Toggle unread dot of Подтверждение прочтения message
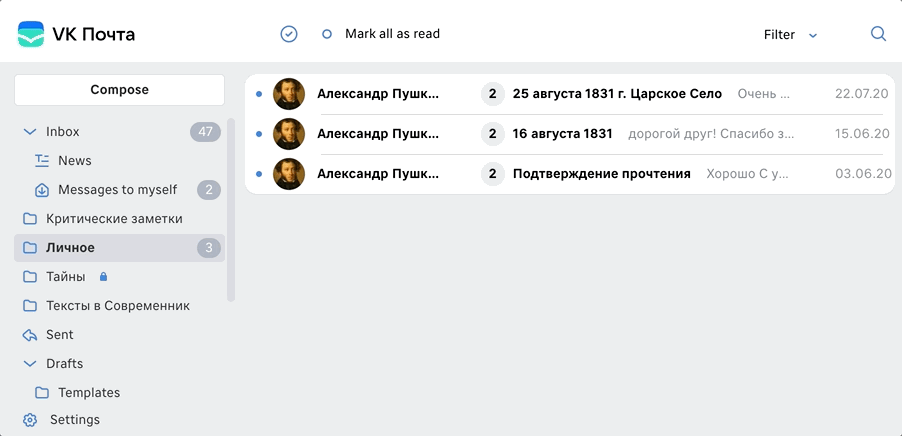Screen dimensions: 902x436 (258, 174)
